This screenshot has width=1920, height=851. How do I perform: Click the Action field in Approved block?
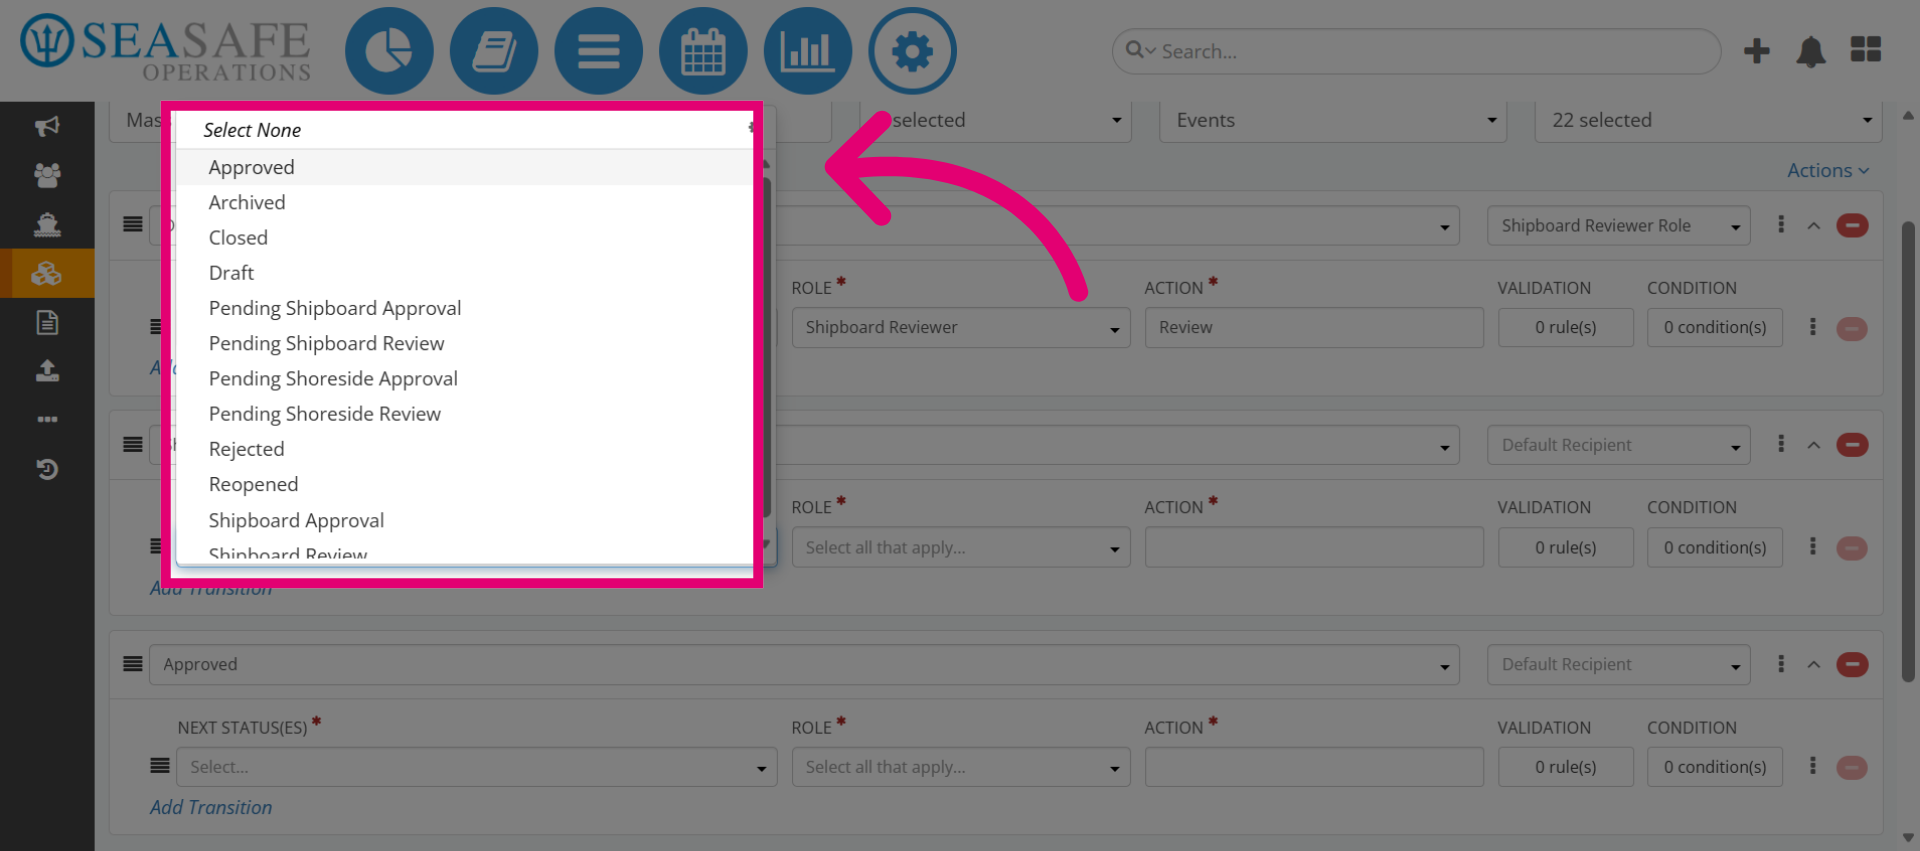coord(1313,767)
